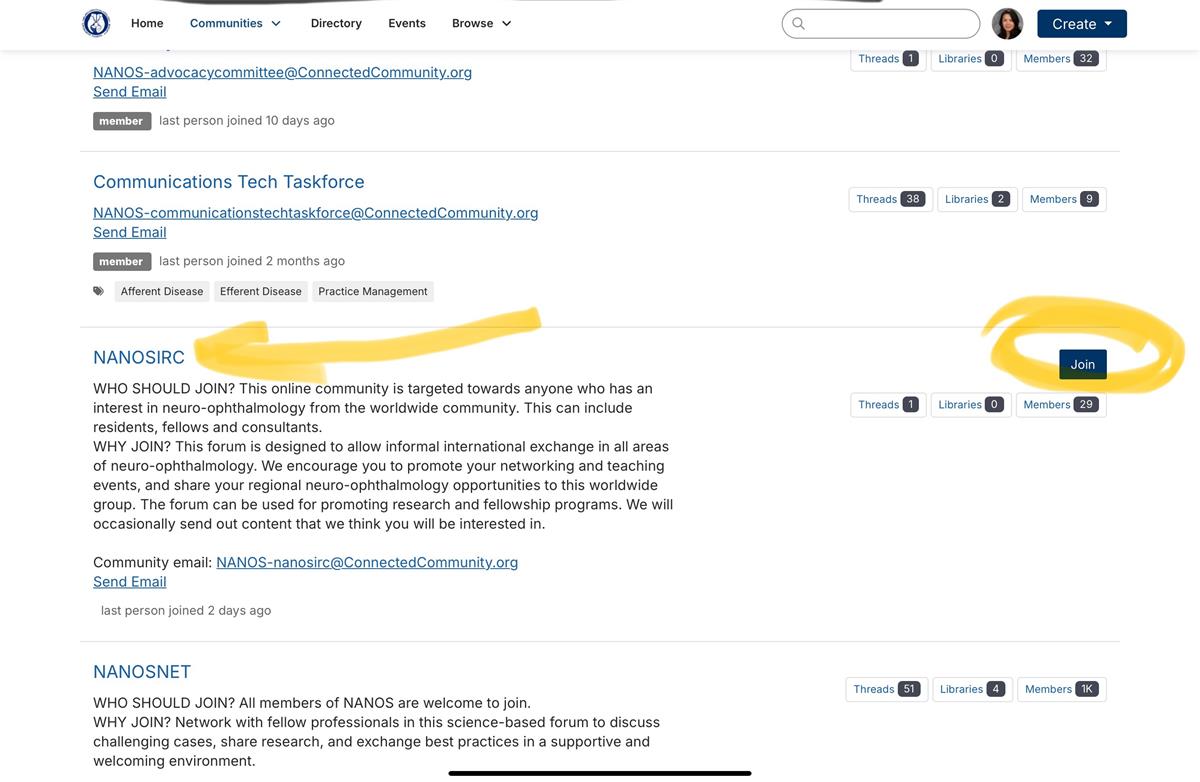Image resolution: width=1200 pixels, height=782 pixels.
Task: Click your profile avatar photo
Action: click(1006, 21)
